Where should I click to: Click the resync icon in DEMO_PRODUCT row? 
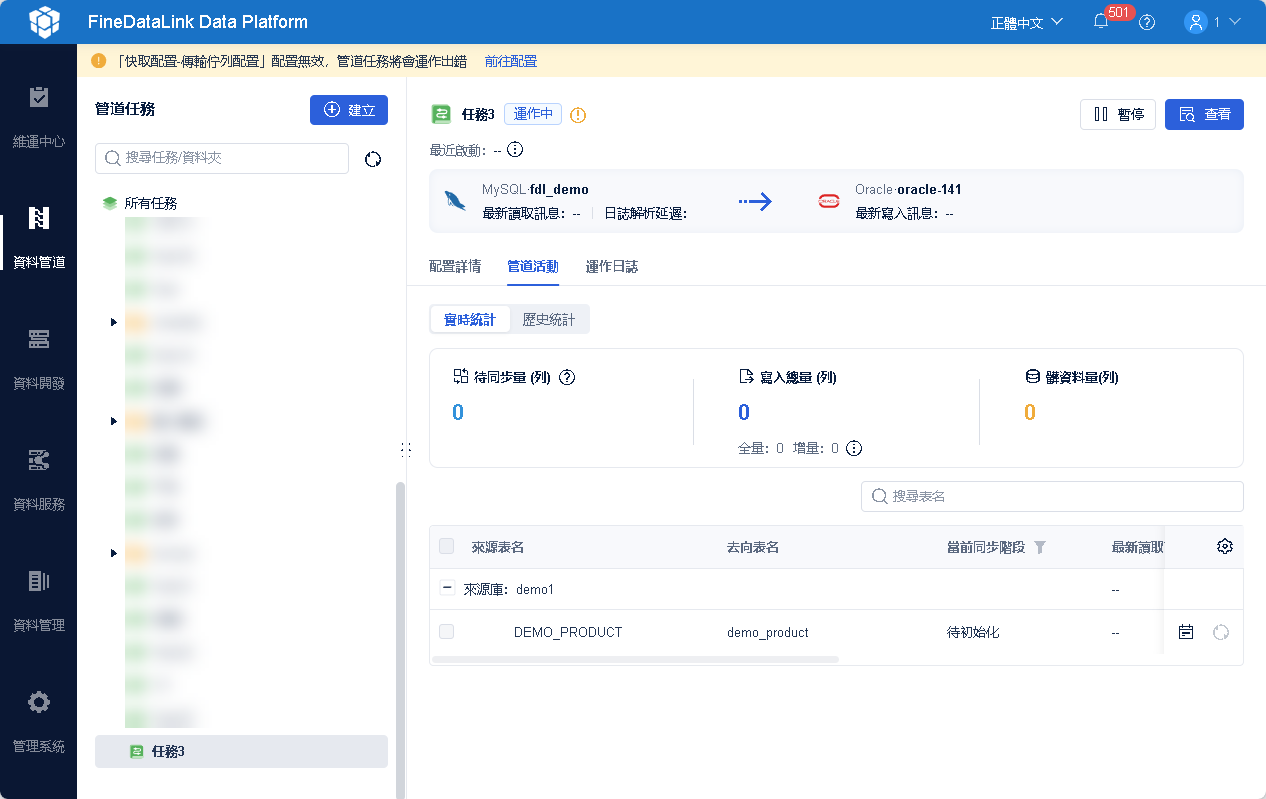pyautogui.click(x=1220, y=632)
